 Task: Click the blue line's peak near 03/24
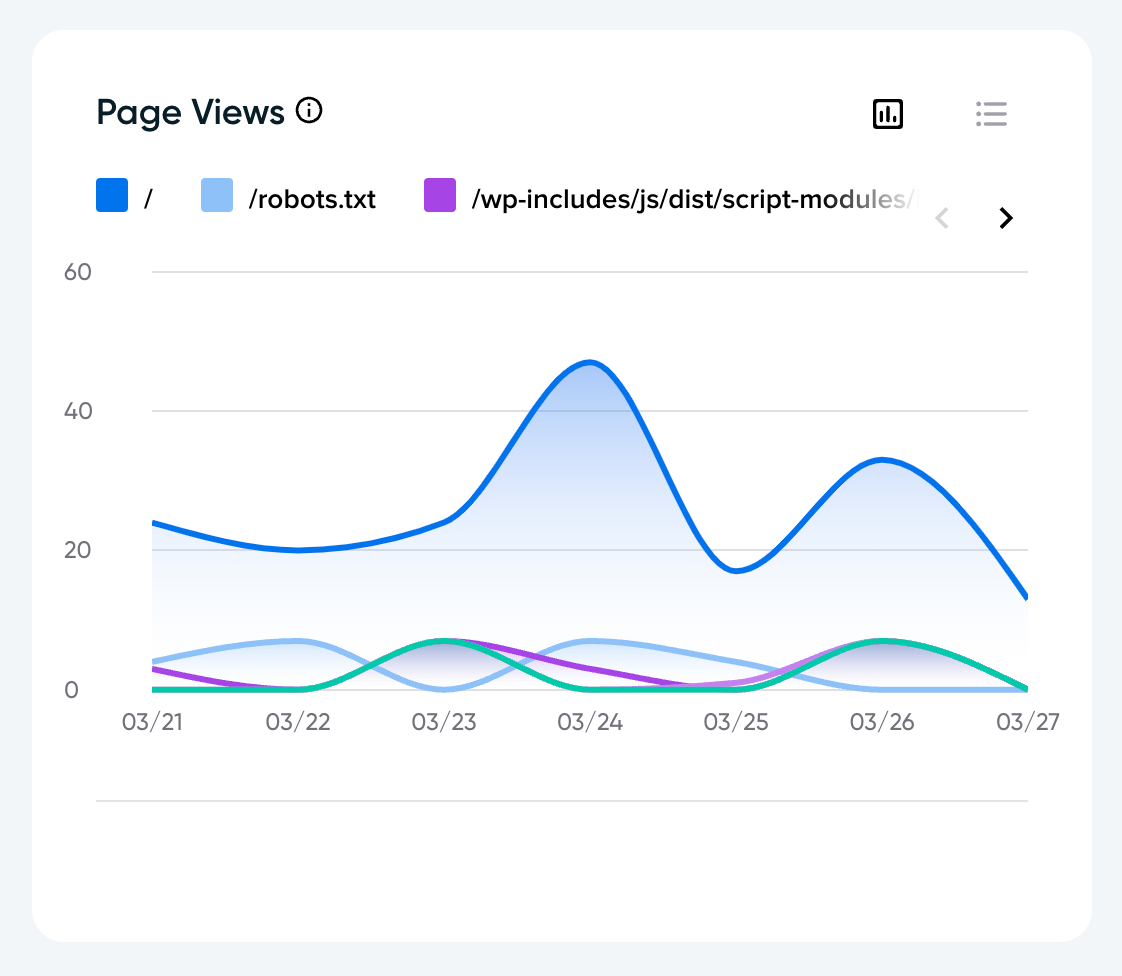[590, 362]
